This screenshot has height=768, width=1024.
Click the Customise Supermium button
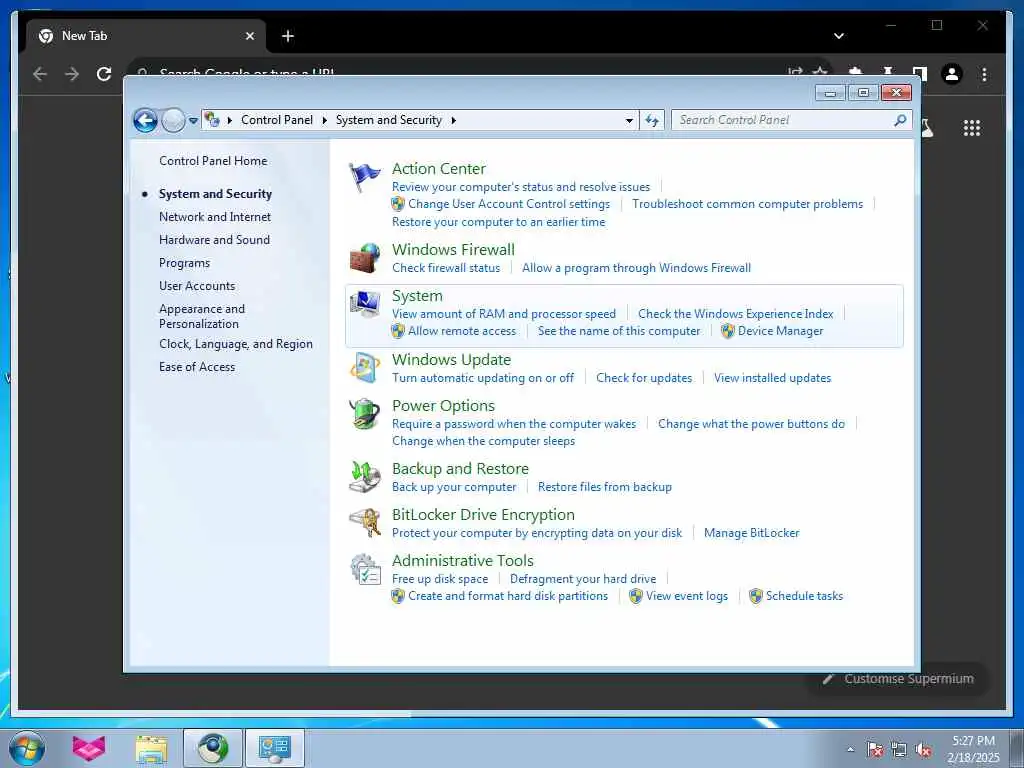[x=897, y=679]
